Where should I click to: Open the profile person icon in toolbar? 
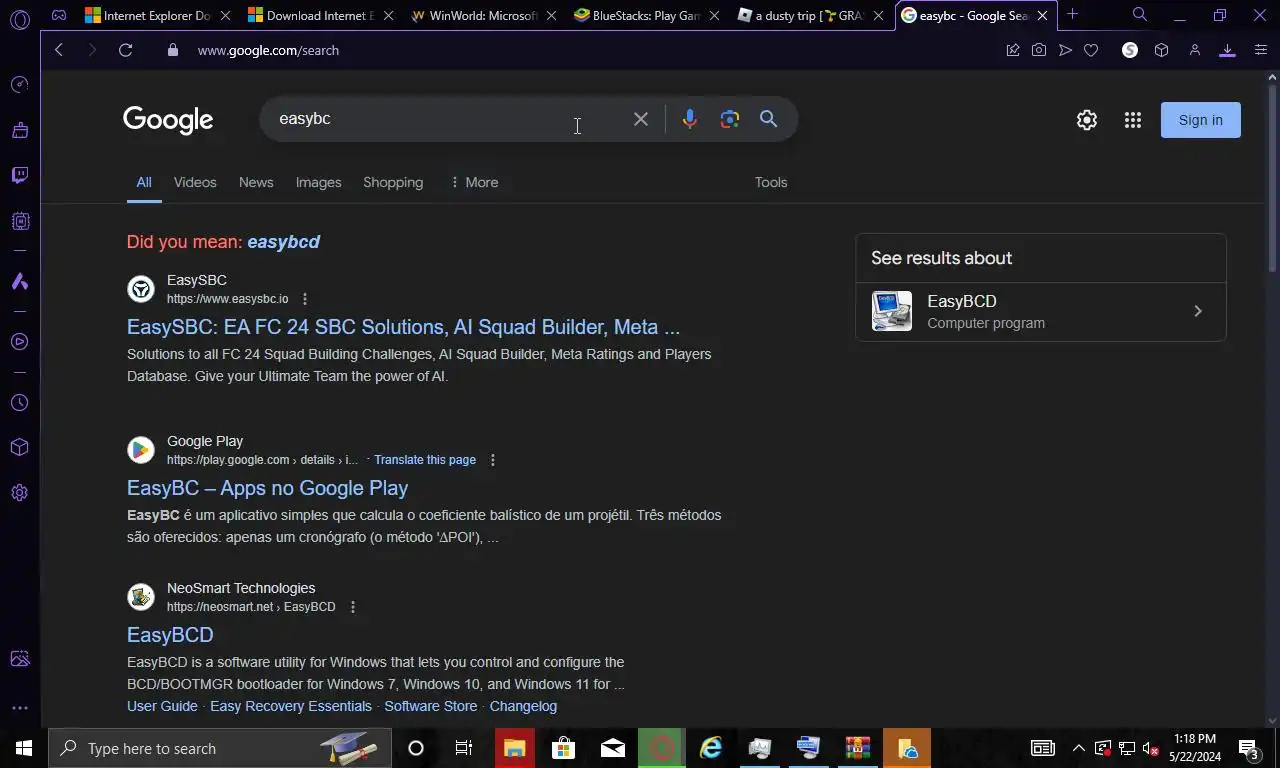pos(1194,50)
